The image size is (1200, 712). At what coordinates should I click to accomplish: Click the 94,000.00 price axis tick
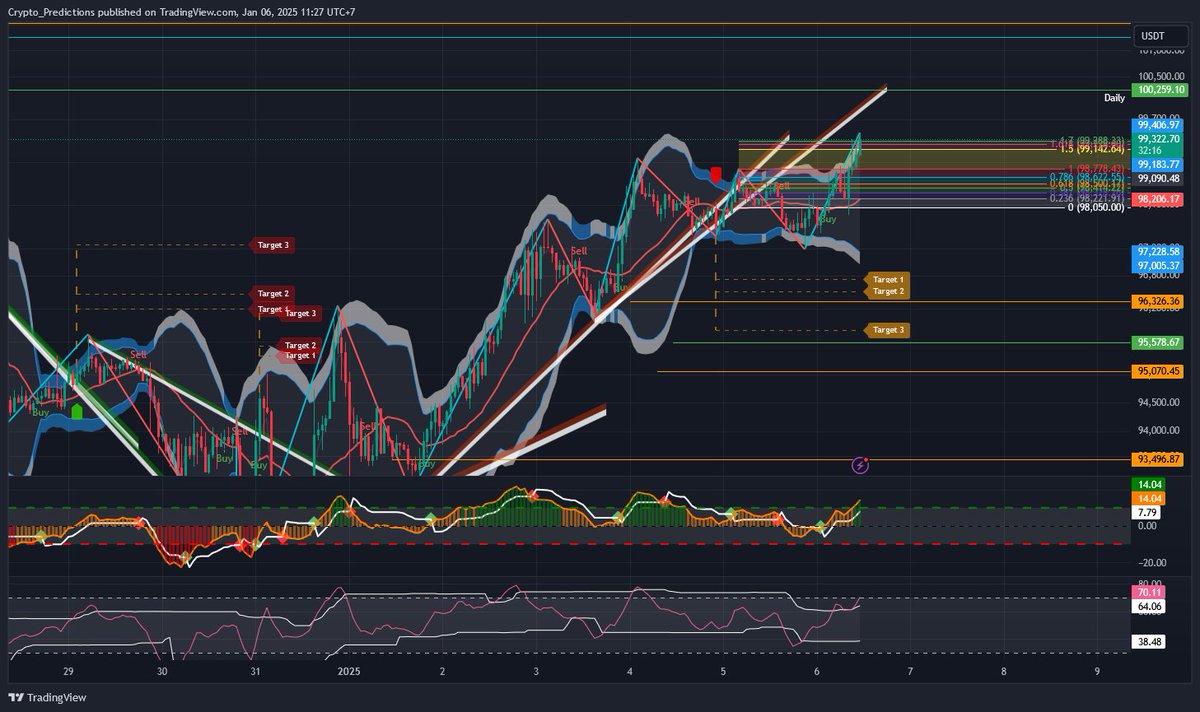click(1160, 431)
